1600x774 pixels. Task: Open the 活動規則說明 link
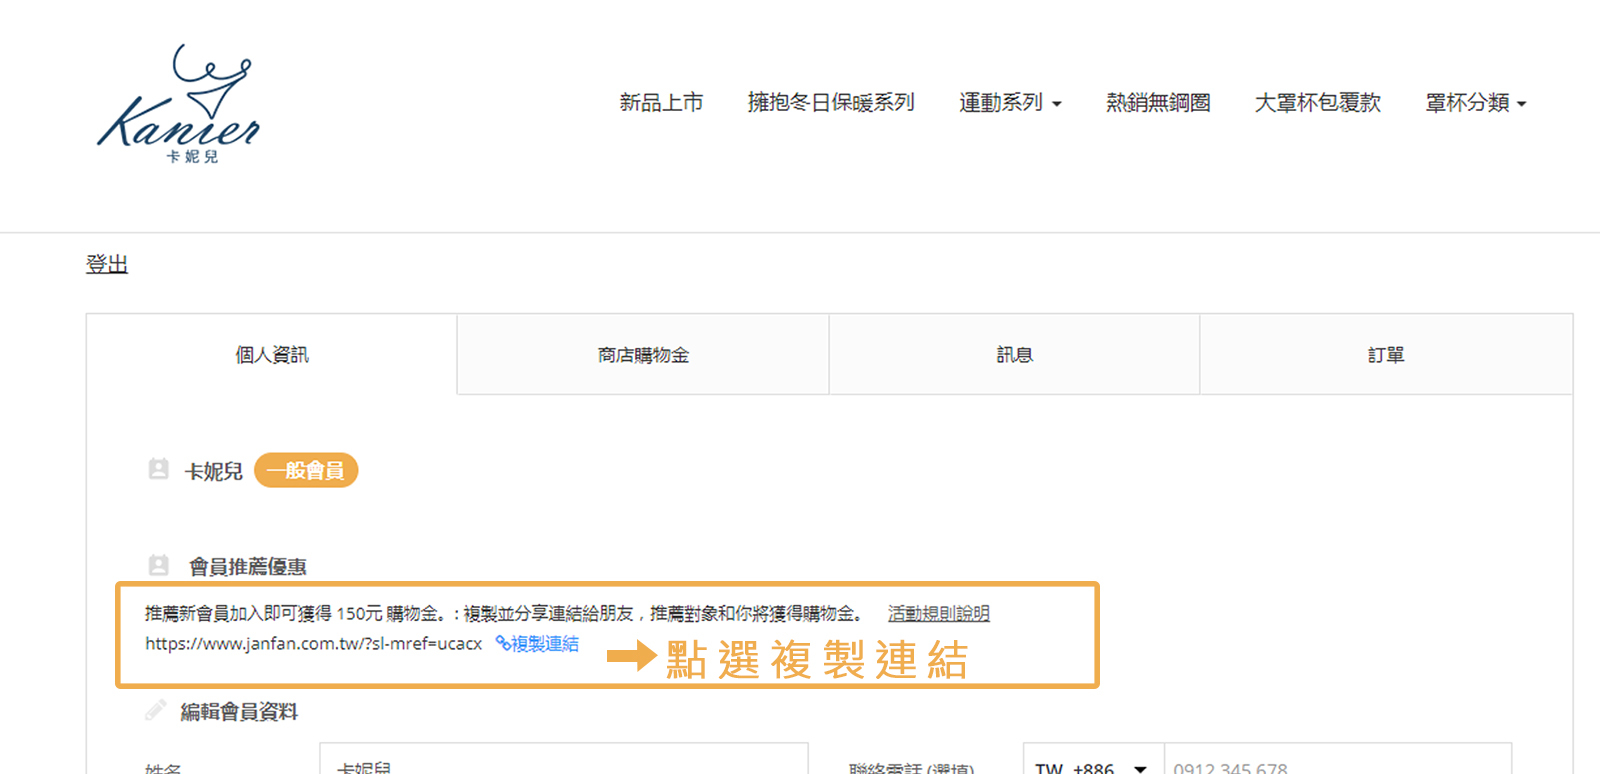[x=938, y=613]
